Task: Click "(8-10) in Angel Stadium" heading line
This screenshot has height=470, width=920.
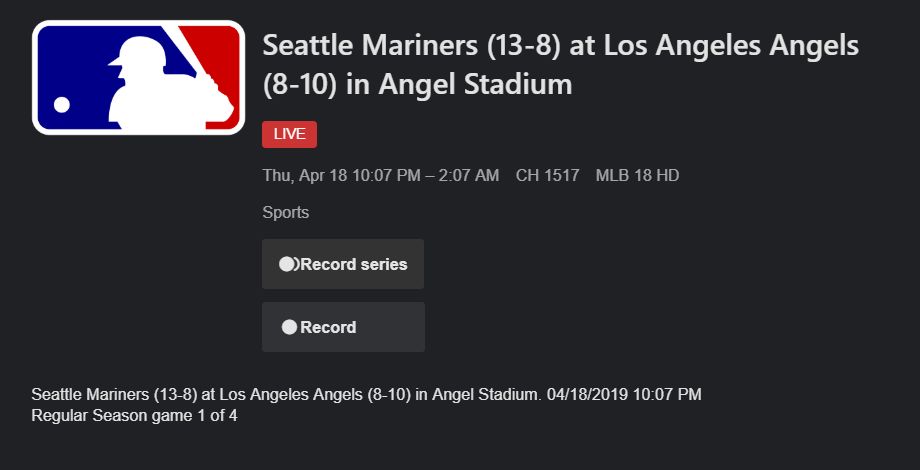Action: pyautogui.click(x=417, y=85)
